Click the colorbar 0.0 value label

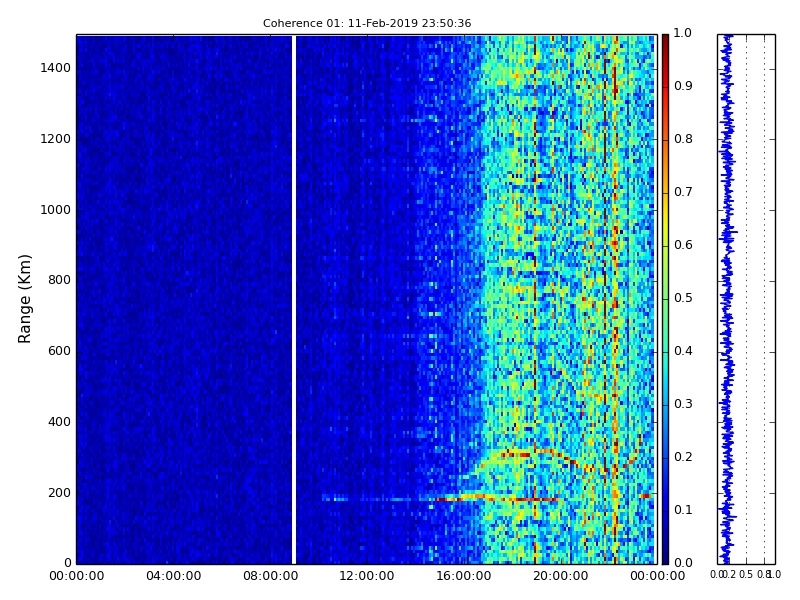[683, 563]
